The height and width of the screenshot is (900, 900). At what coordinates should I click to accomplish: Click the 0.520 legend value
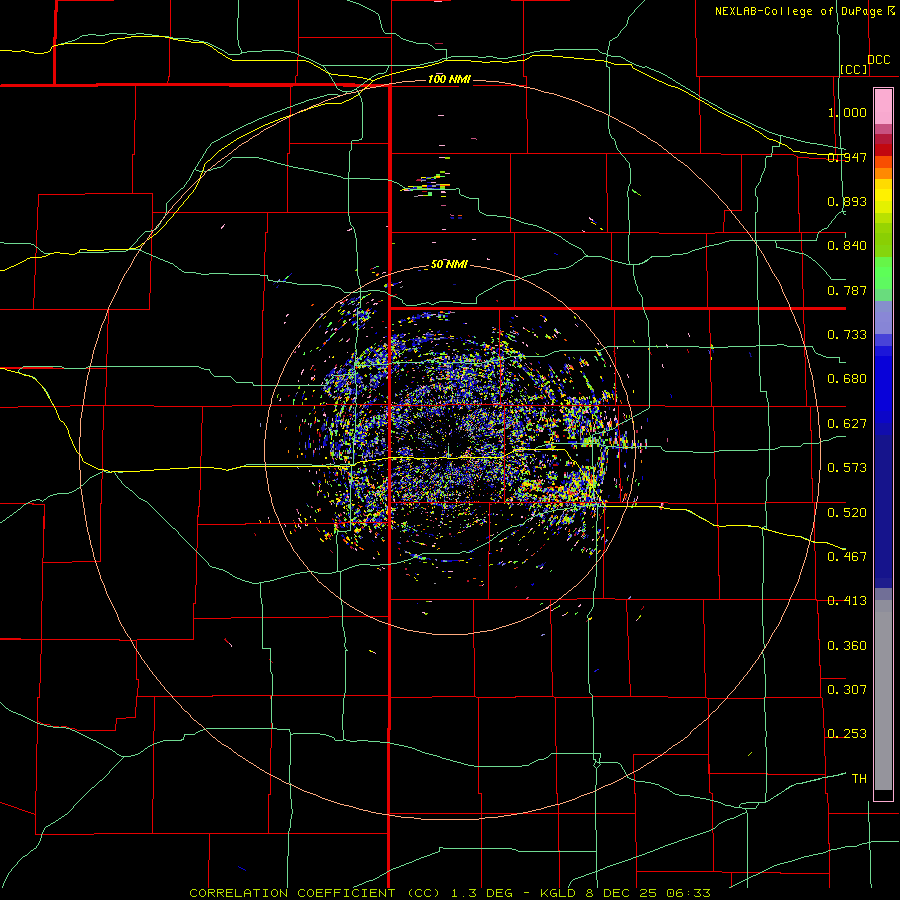(x=847, y=513)
